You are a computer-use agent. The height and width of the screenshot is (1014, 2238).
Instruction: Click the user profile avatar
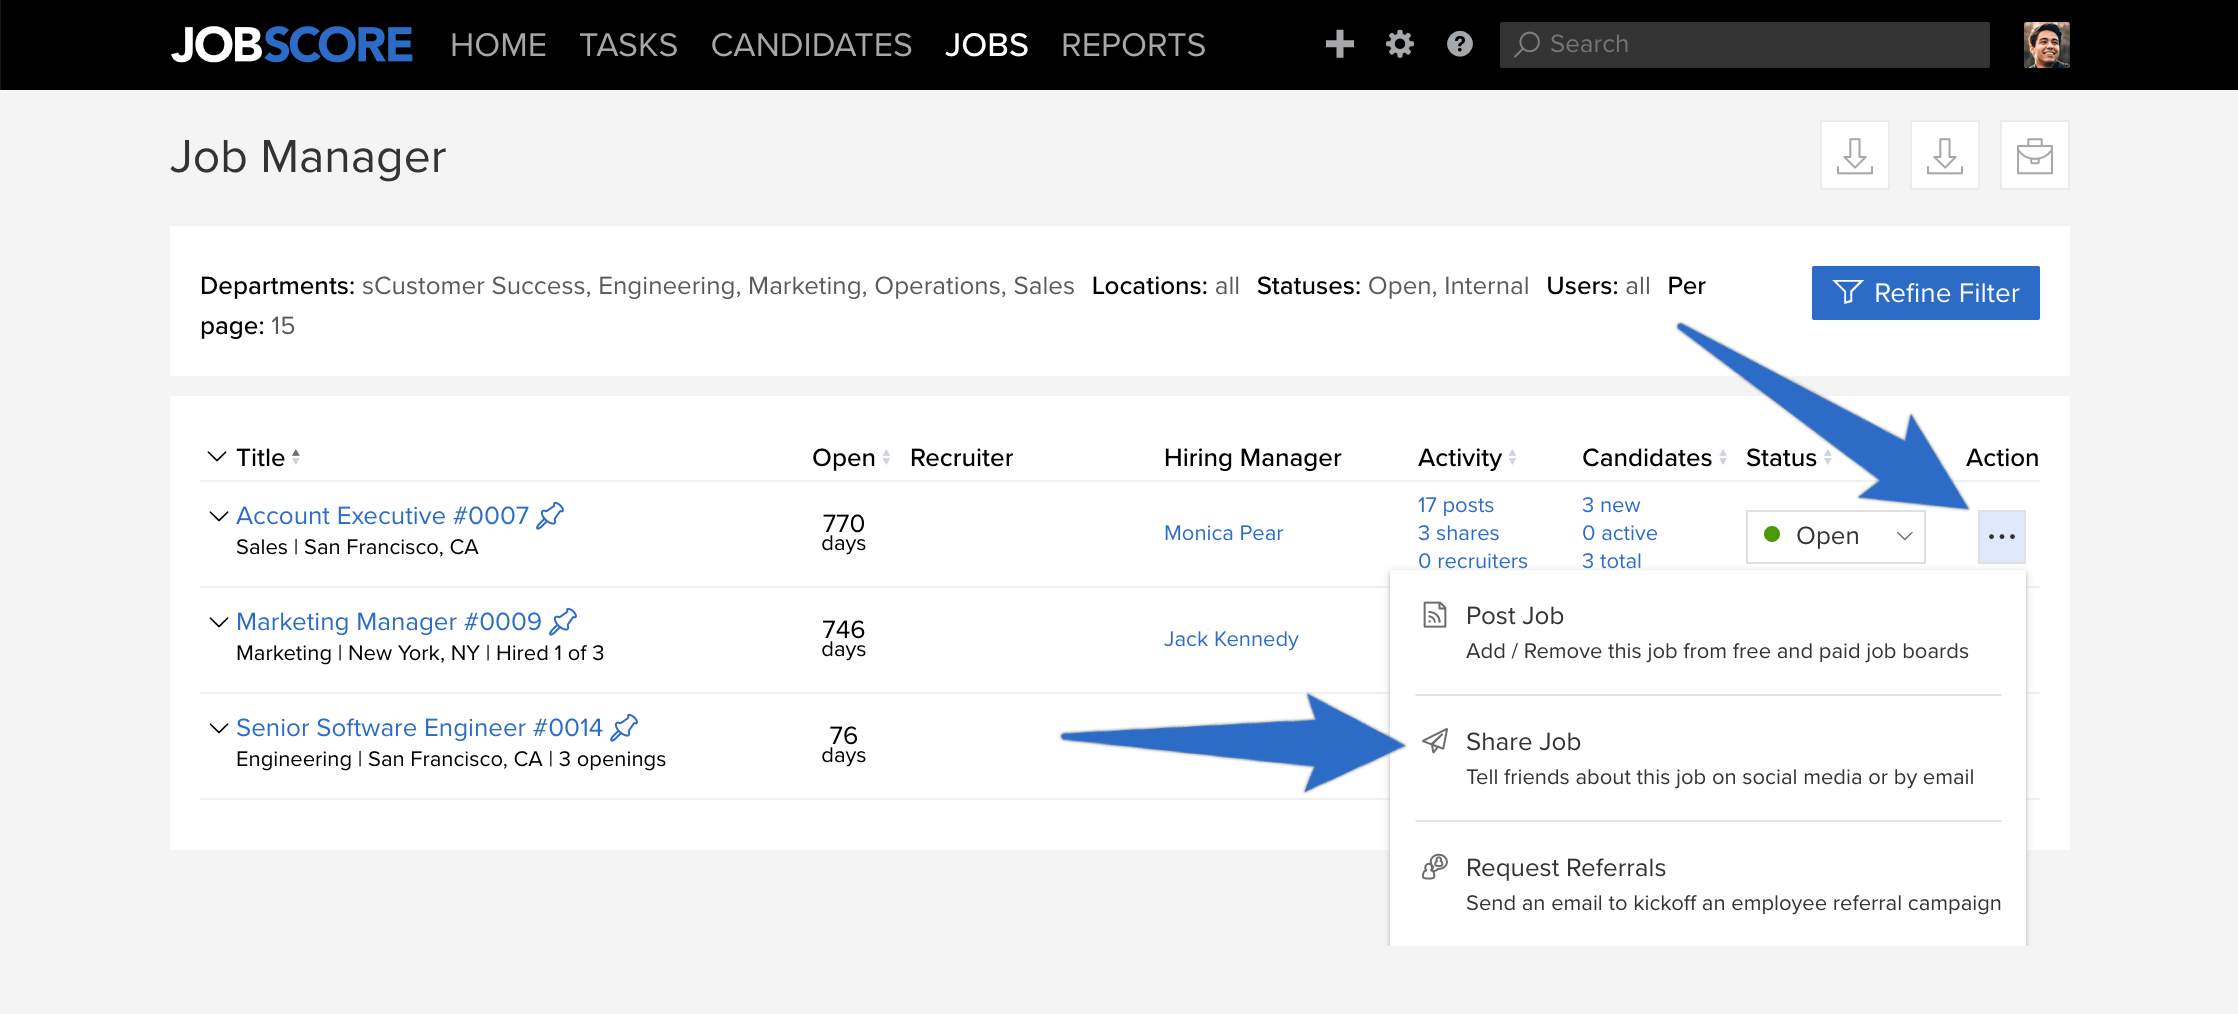[2046, 45]
